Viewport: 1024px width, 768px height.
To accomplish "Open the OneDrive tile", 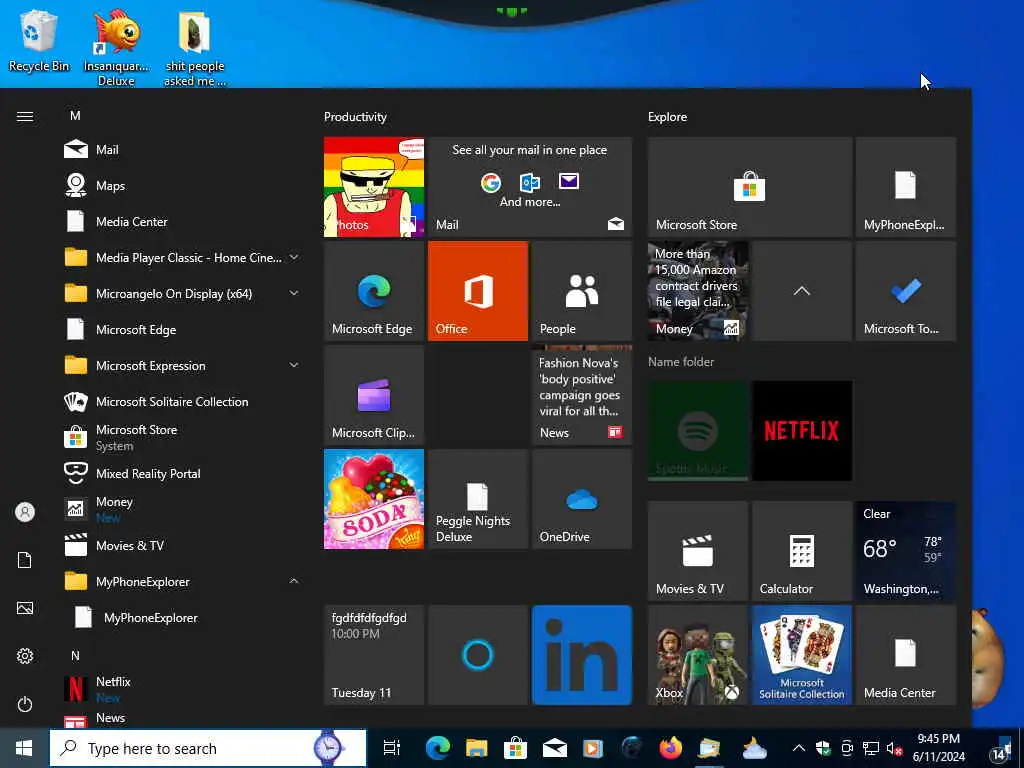I will [582, 499].
